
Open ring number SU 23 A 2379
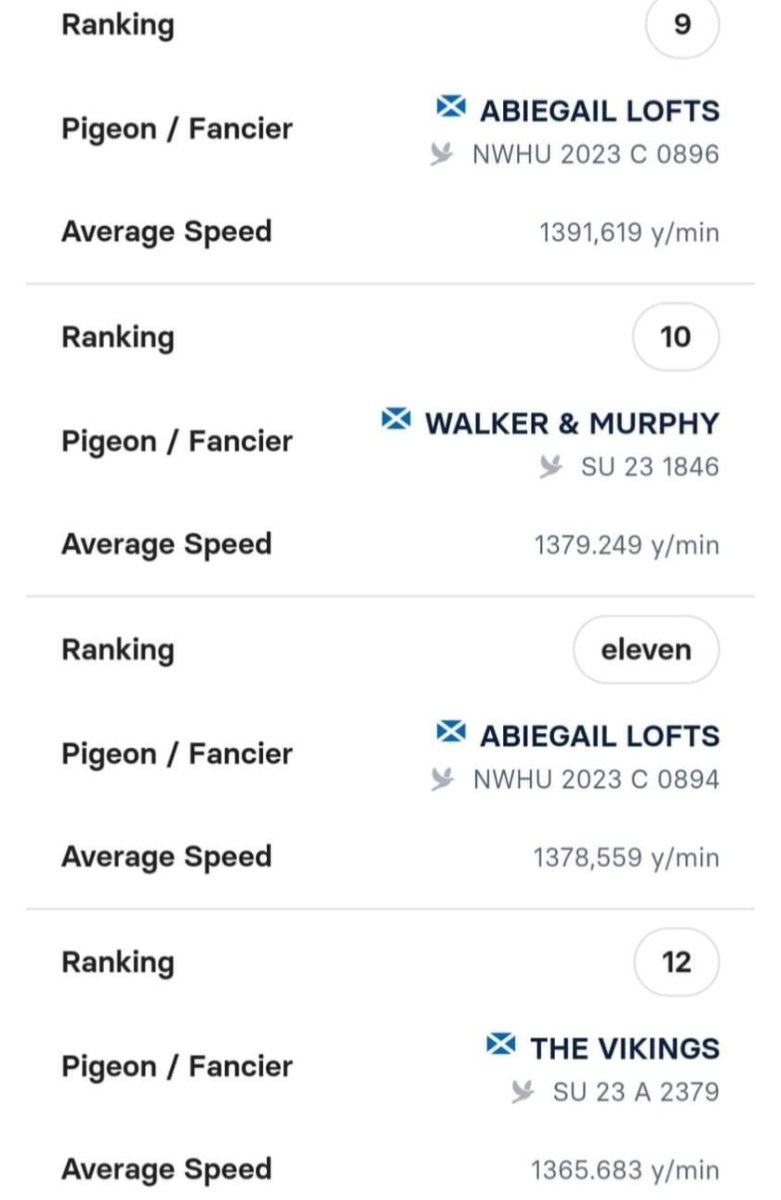coord(636,1092)
